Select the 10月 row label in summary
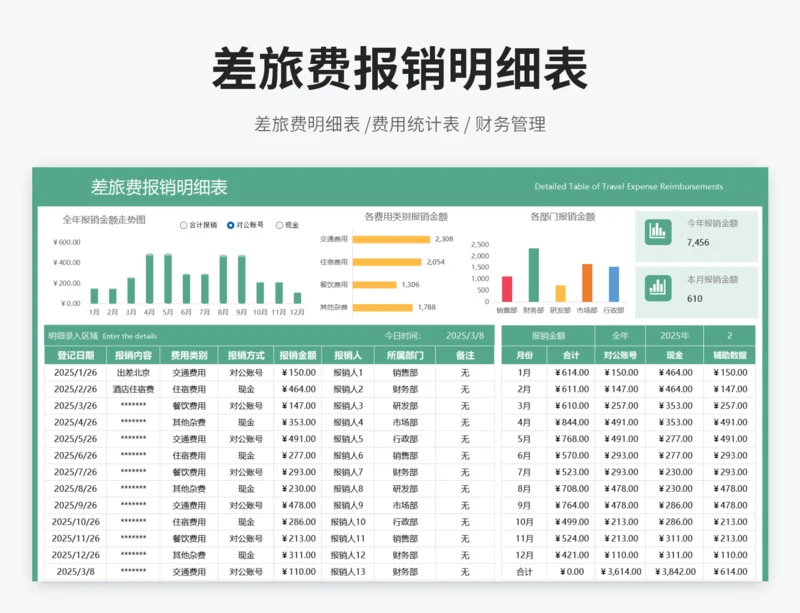This screenshot has height=613, width=800. [x=524, y=522]
